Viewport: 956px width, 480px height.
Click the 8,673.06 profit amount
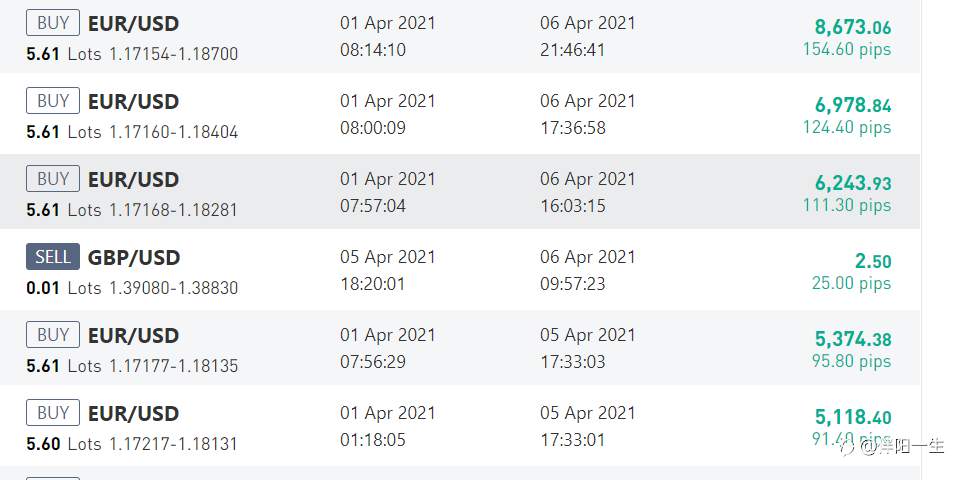[853, 27]
